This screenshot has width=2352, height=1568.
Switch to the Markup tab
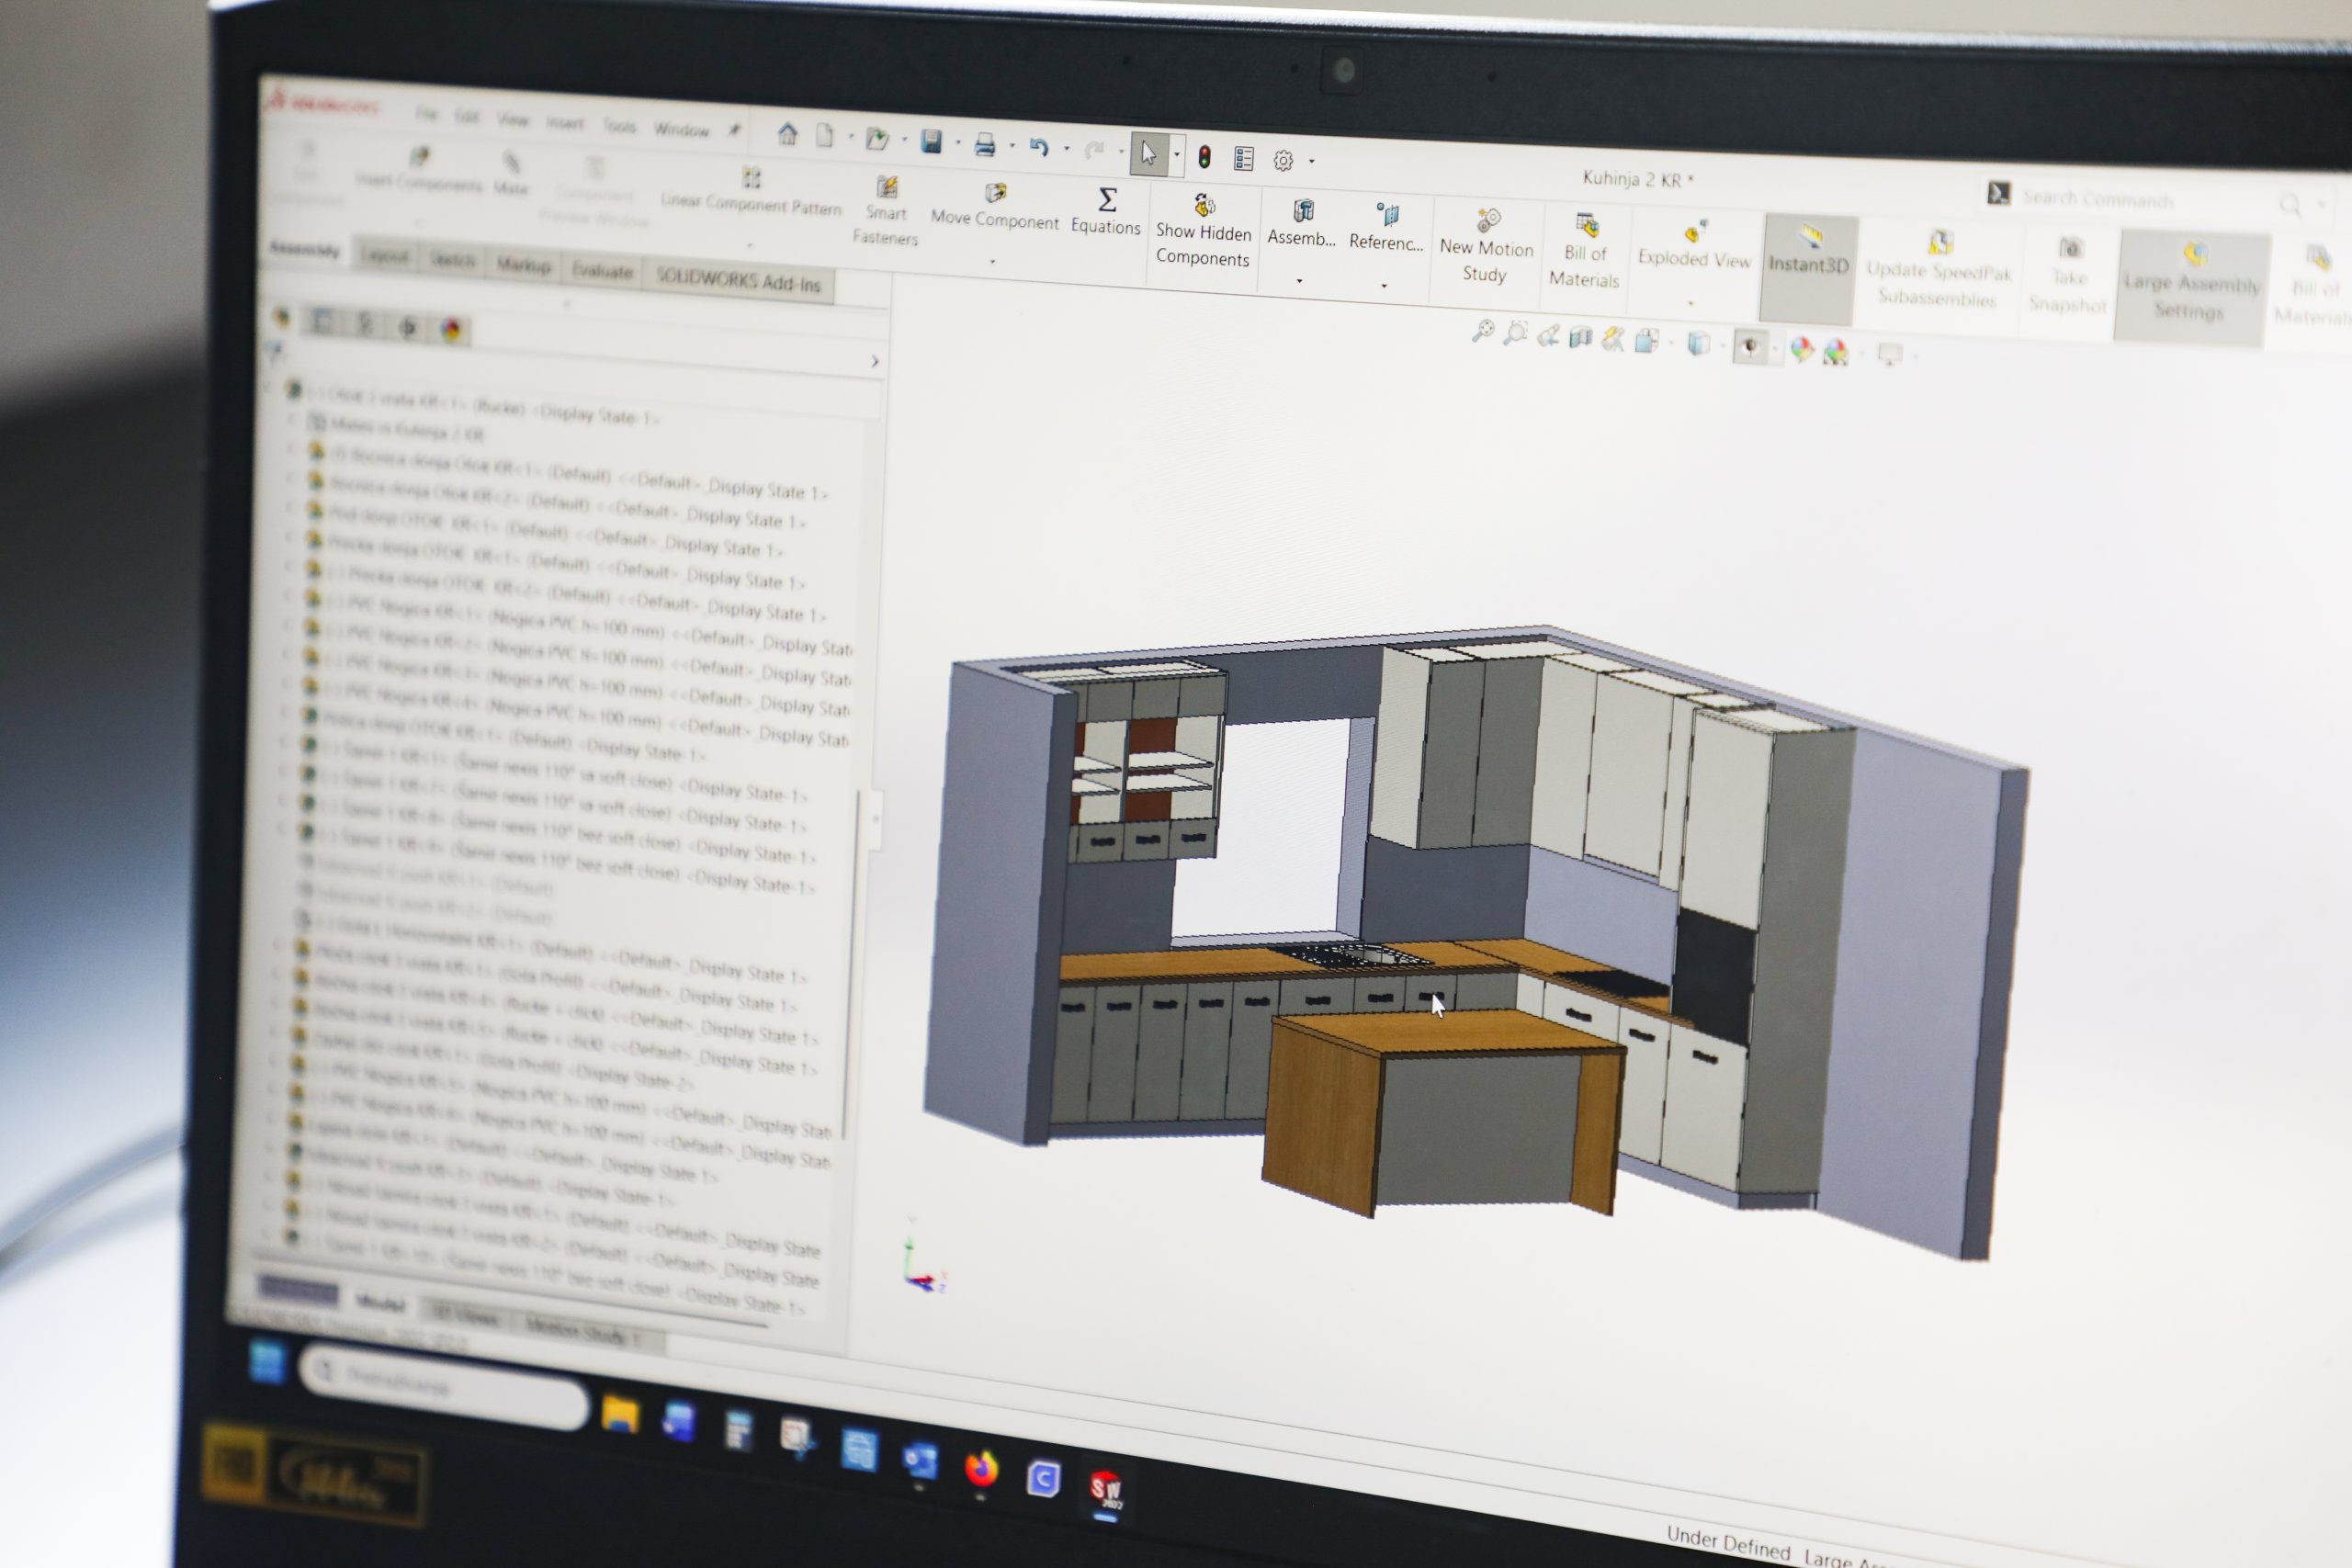523,265
